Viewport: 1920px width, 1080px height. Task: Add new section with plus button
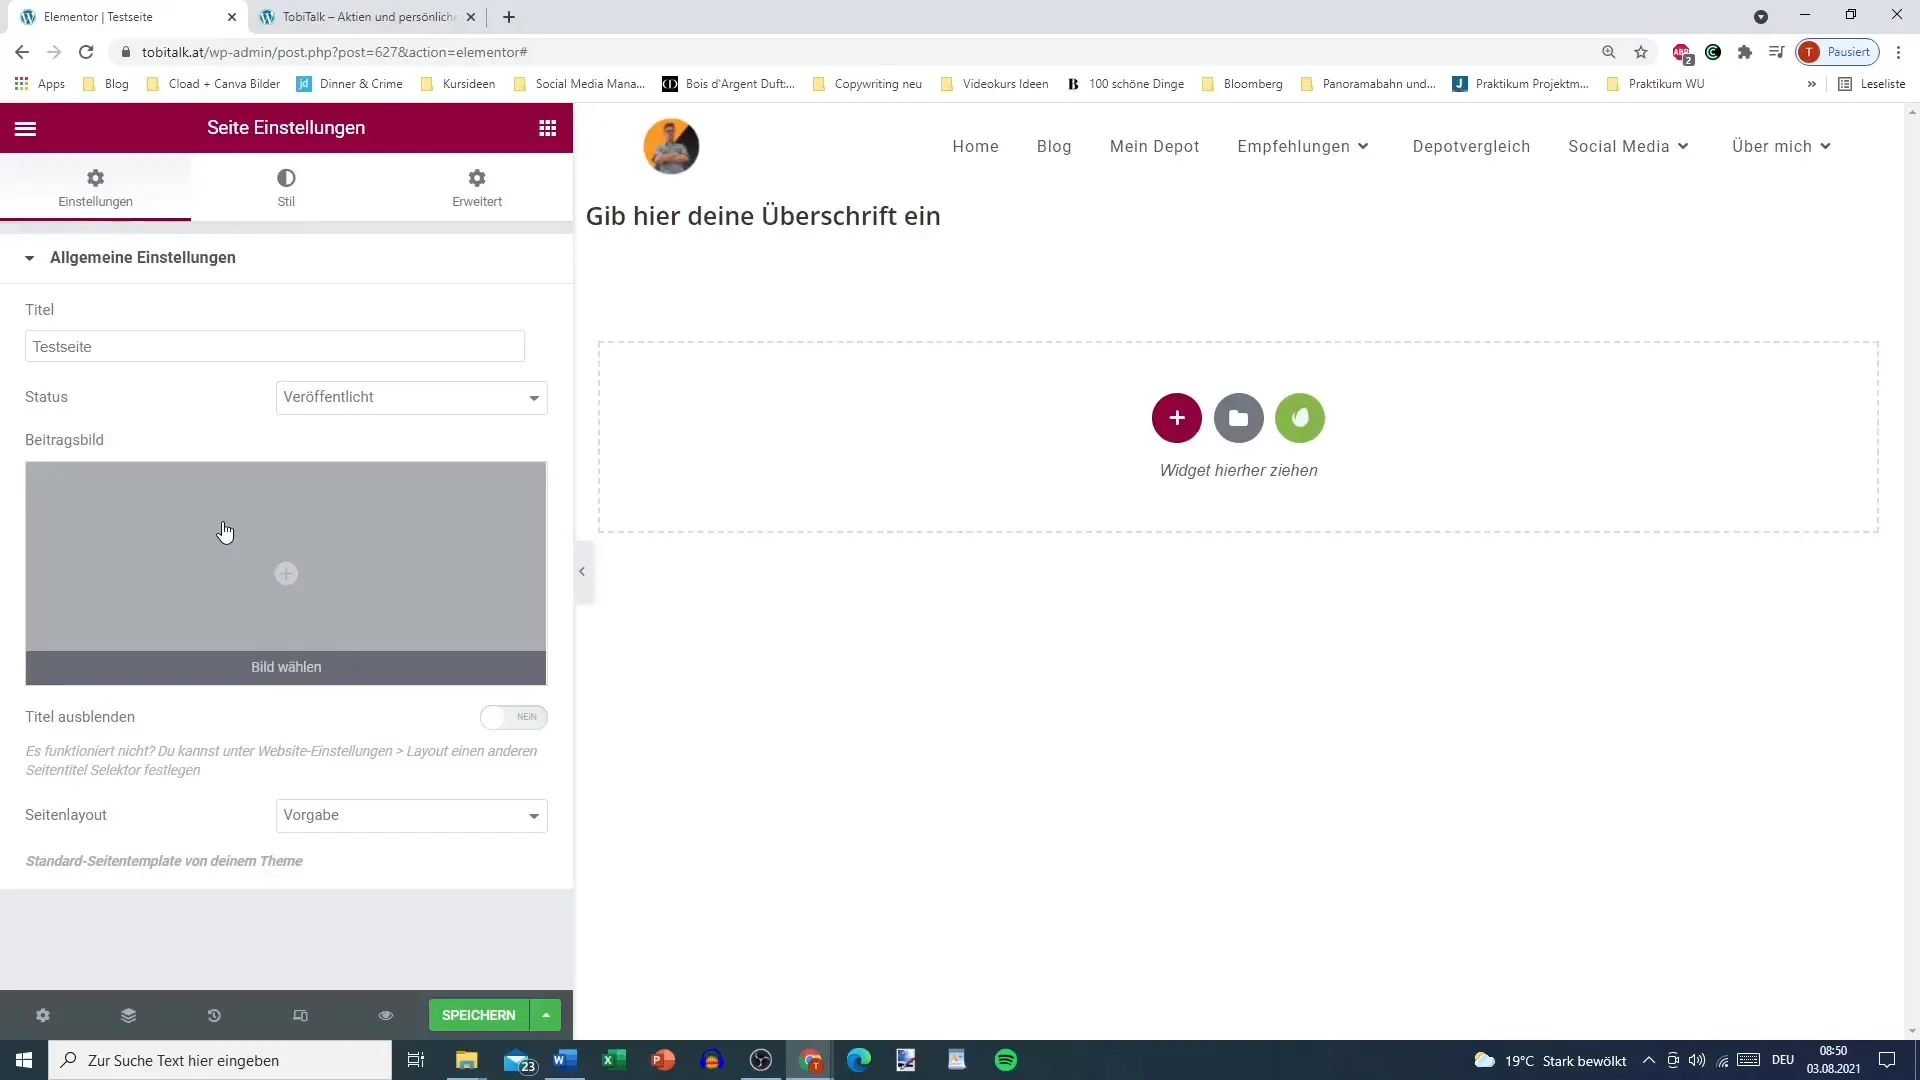click(1177, 418)
